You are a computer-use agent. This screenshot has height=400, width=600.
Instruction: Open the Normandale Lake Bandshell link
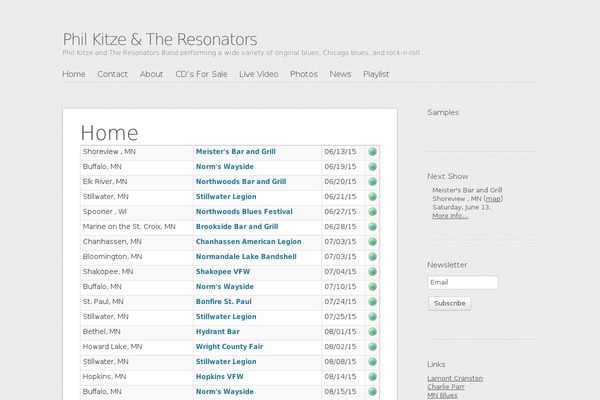click(246, 256)
